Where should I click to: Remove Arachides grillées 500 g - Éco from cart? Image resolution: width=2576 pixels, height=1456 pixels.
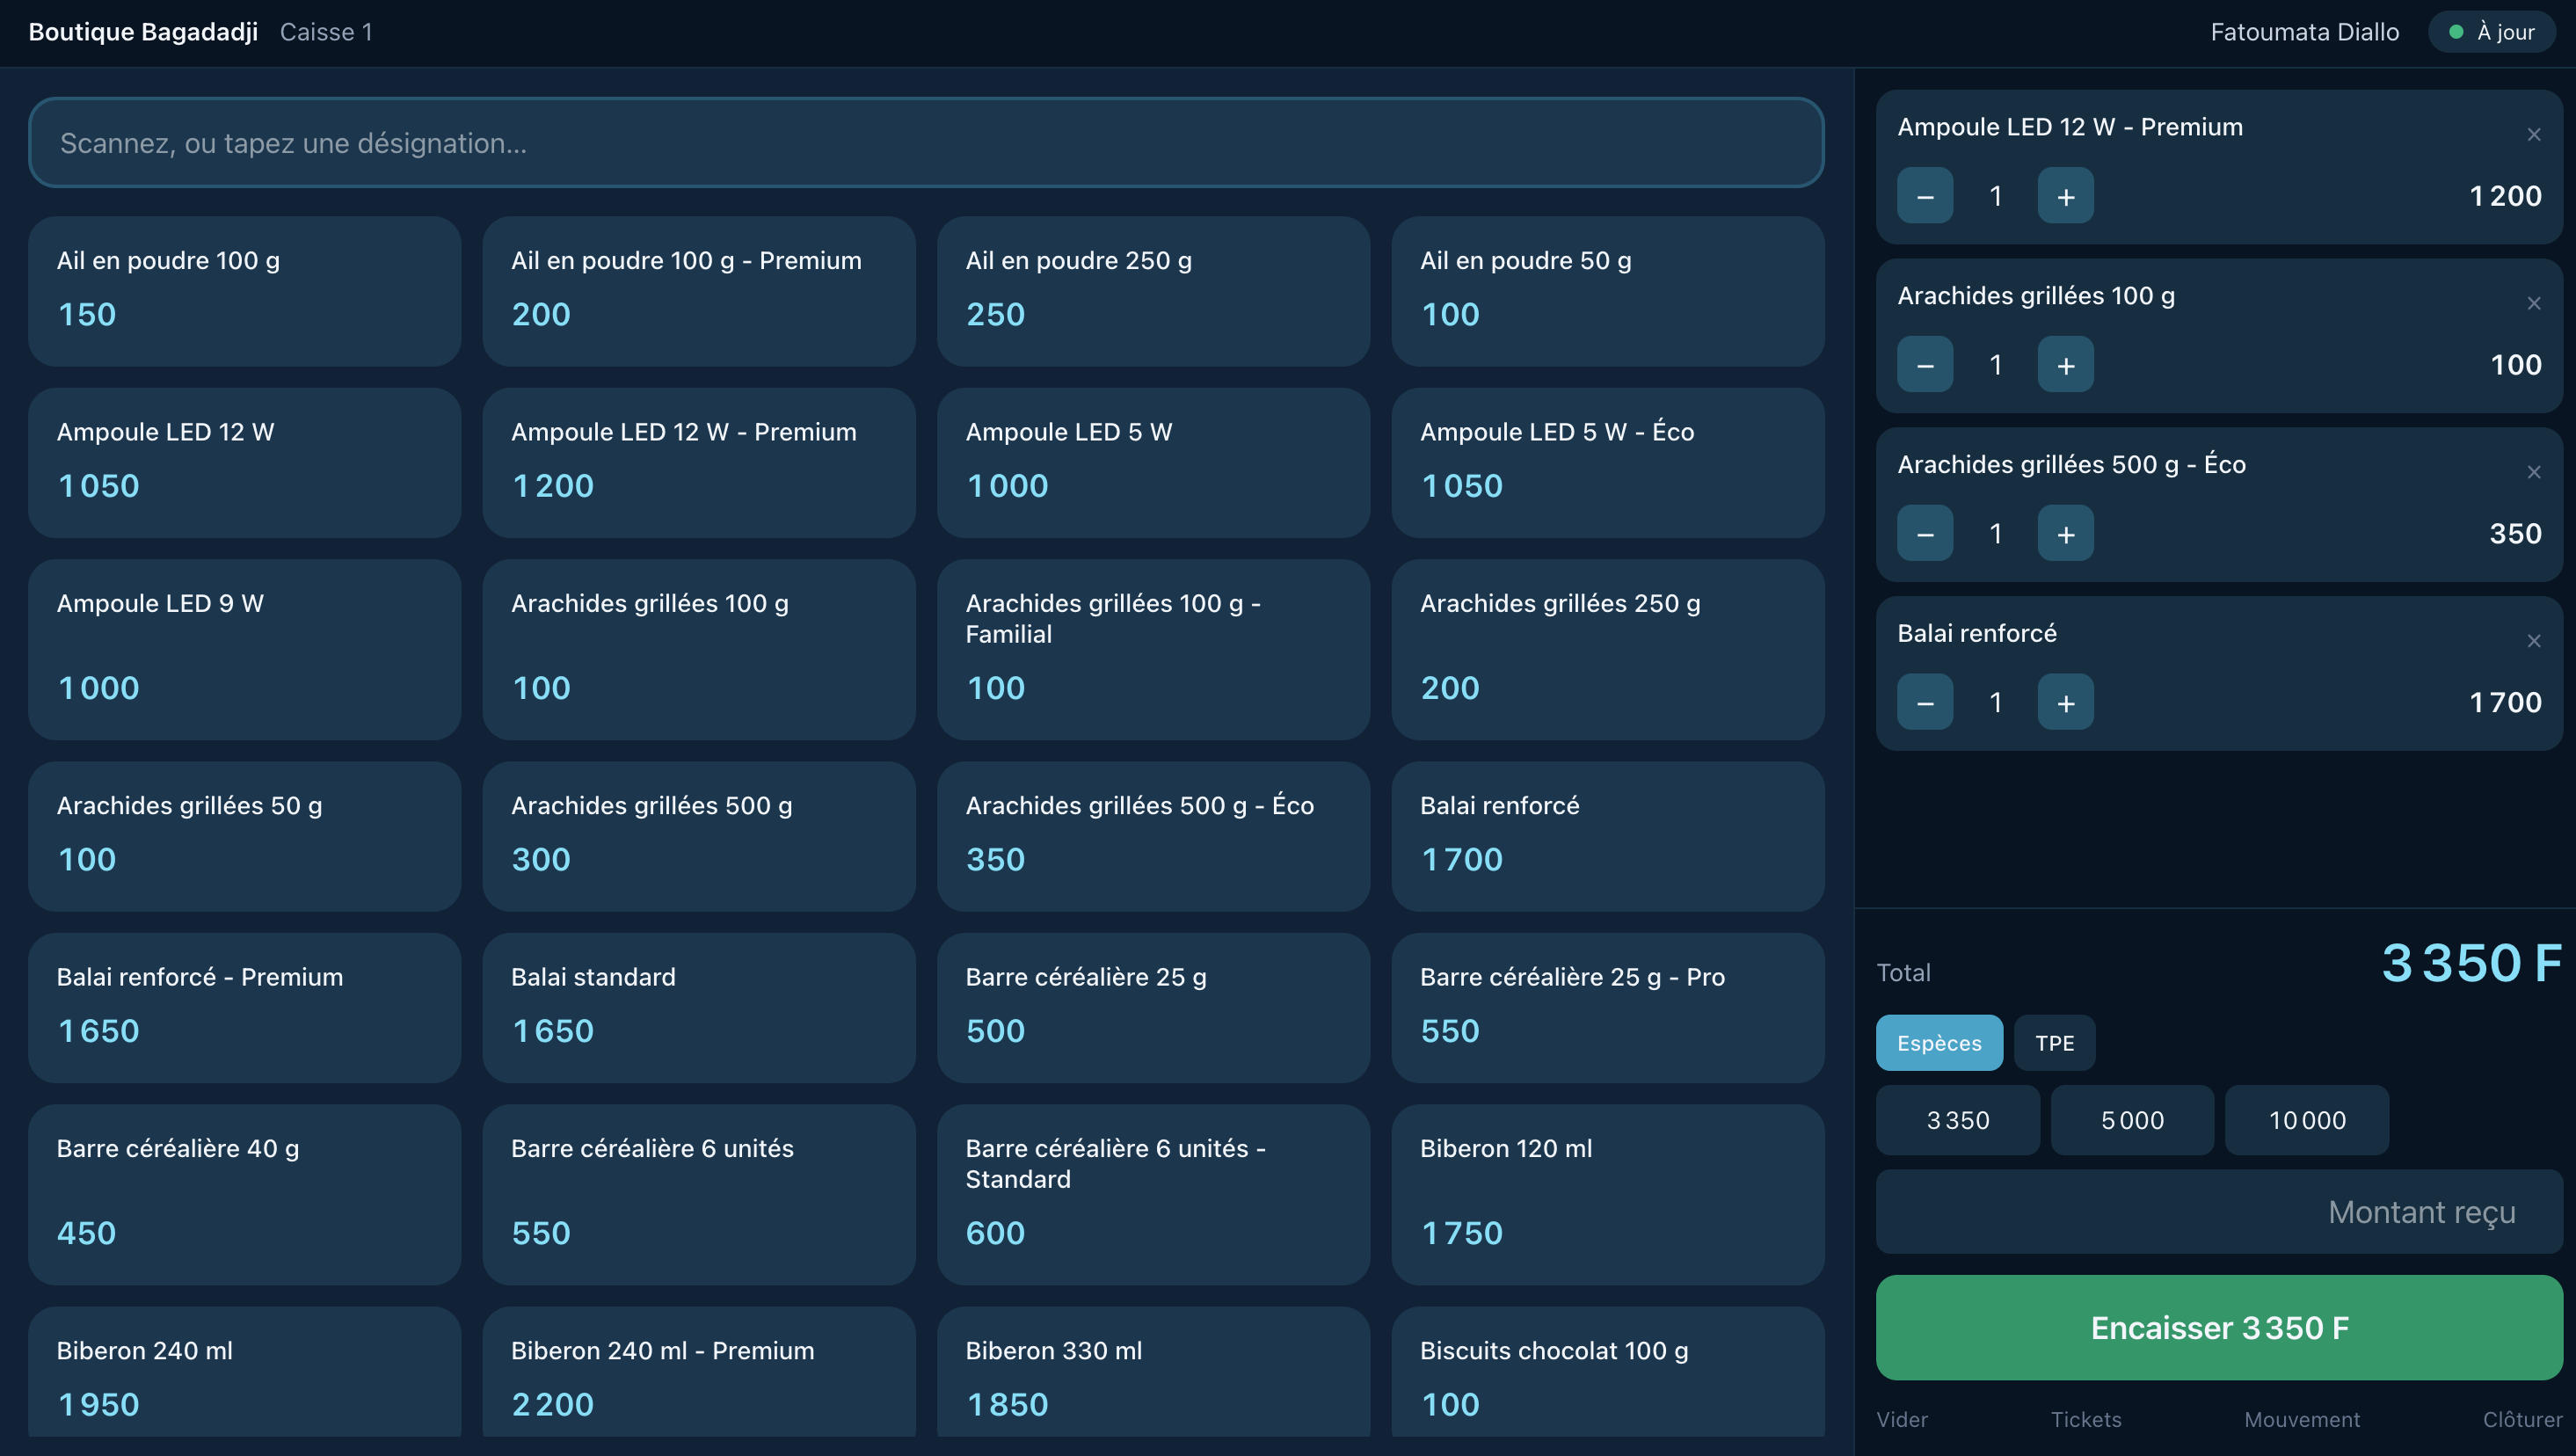2533,473
